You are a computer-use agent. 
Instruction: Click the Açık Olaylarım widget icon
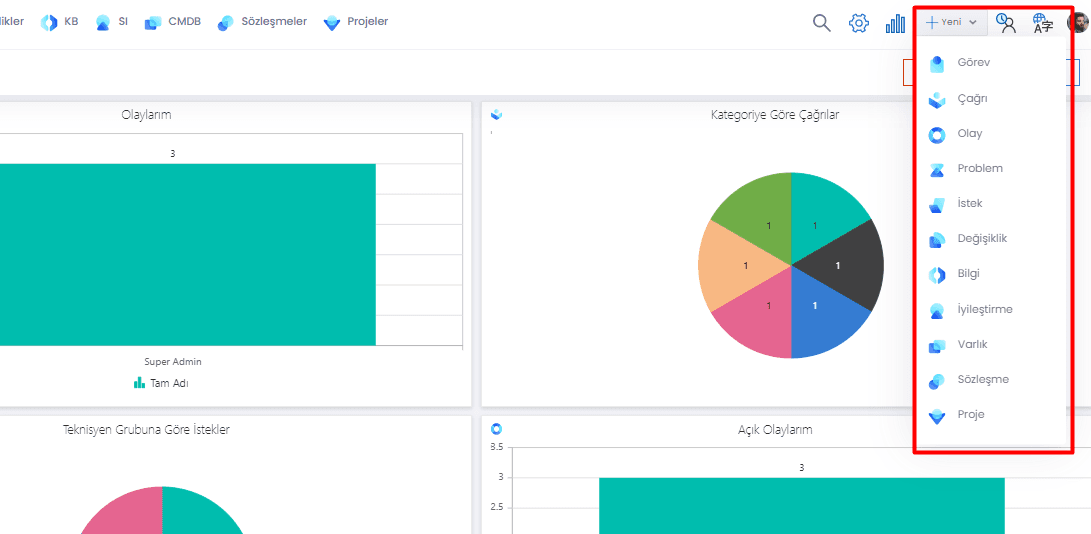click(x=496, y=429)
